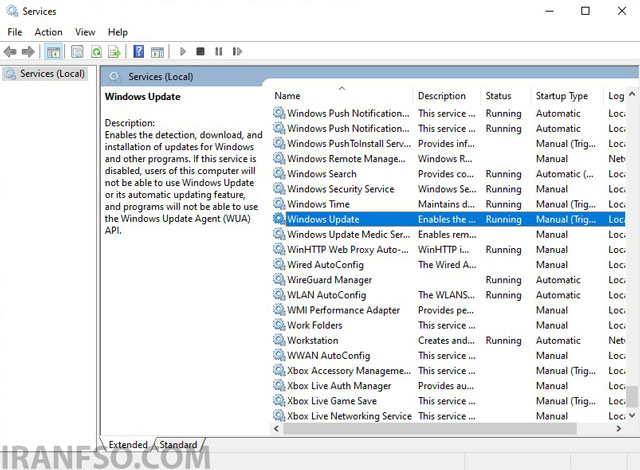Select the Windows Update service name
This screenshot has width=640, height=470.
(x=323, y=219)
